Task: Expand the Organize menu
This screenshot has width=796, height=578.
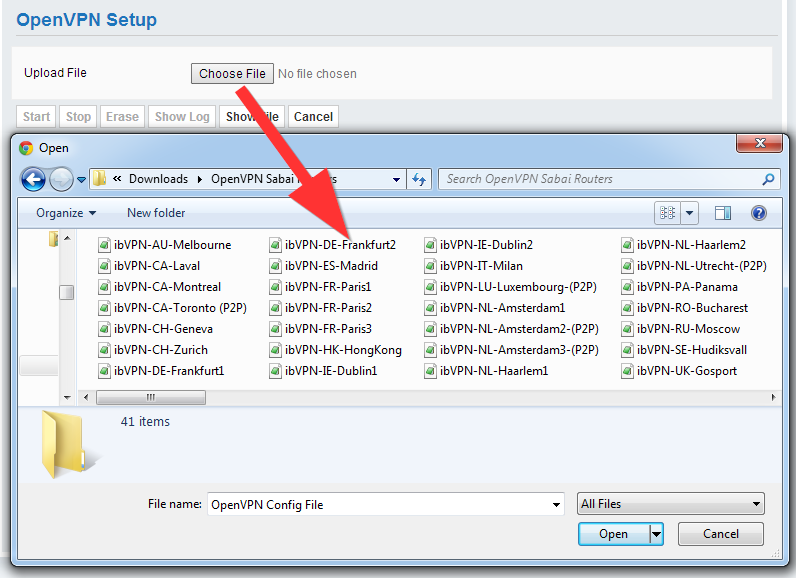Action: [66, 213]
